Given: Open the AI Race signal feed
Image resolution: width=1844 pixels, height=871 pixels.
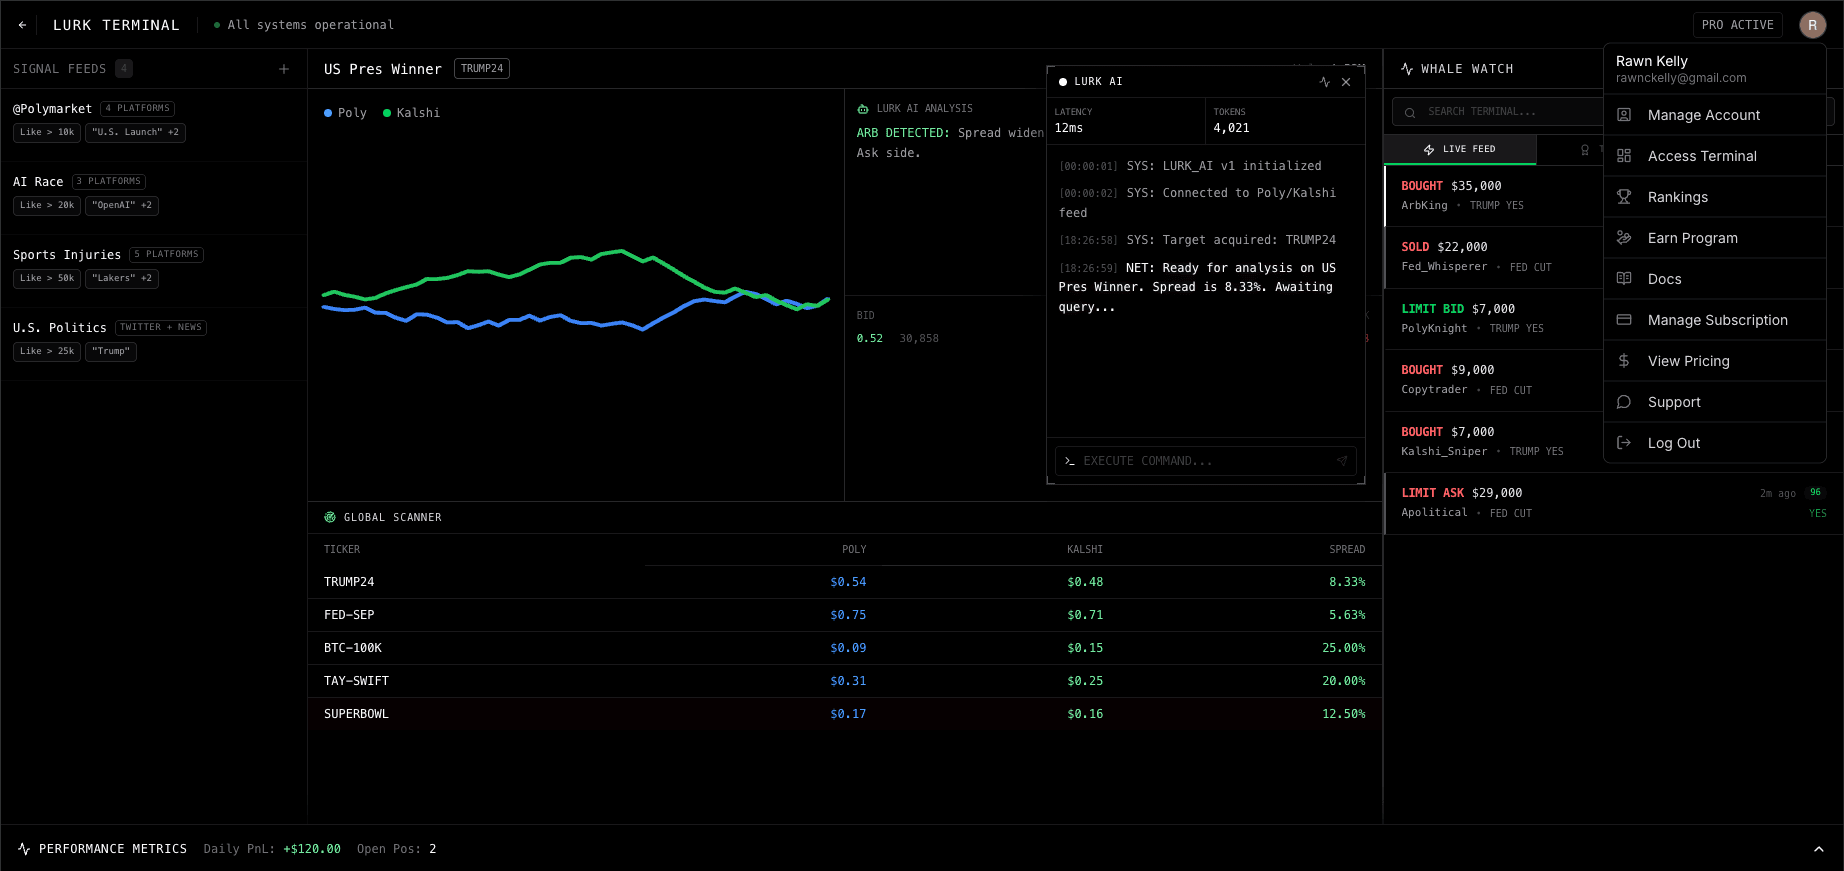Looking at the screenshot, I should [154, 198].
